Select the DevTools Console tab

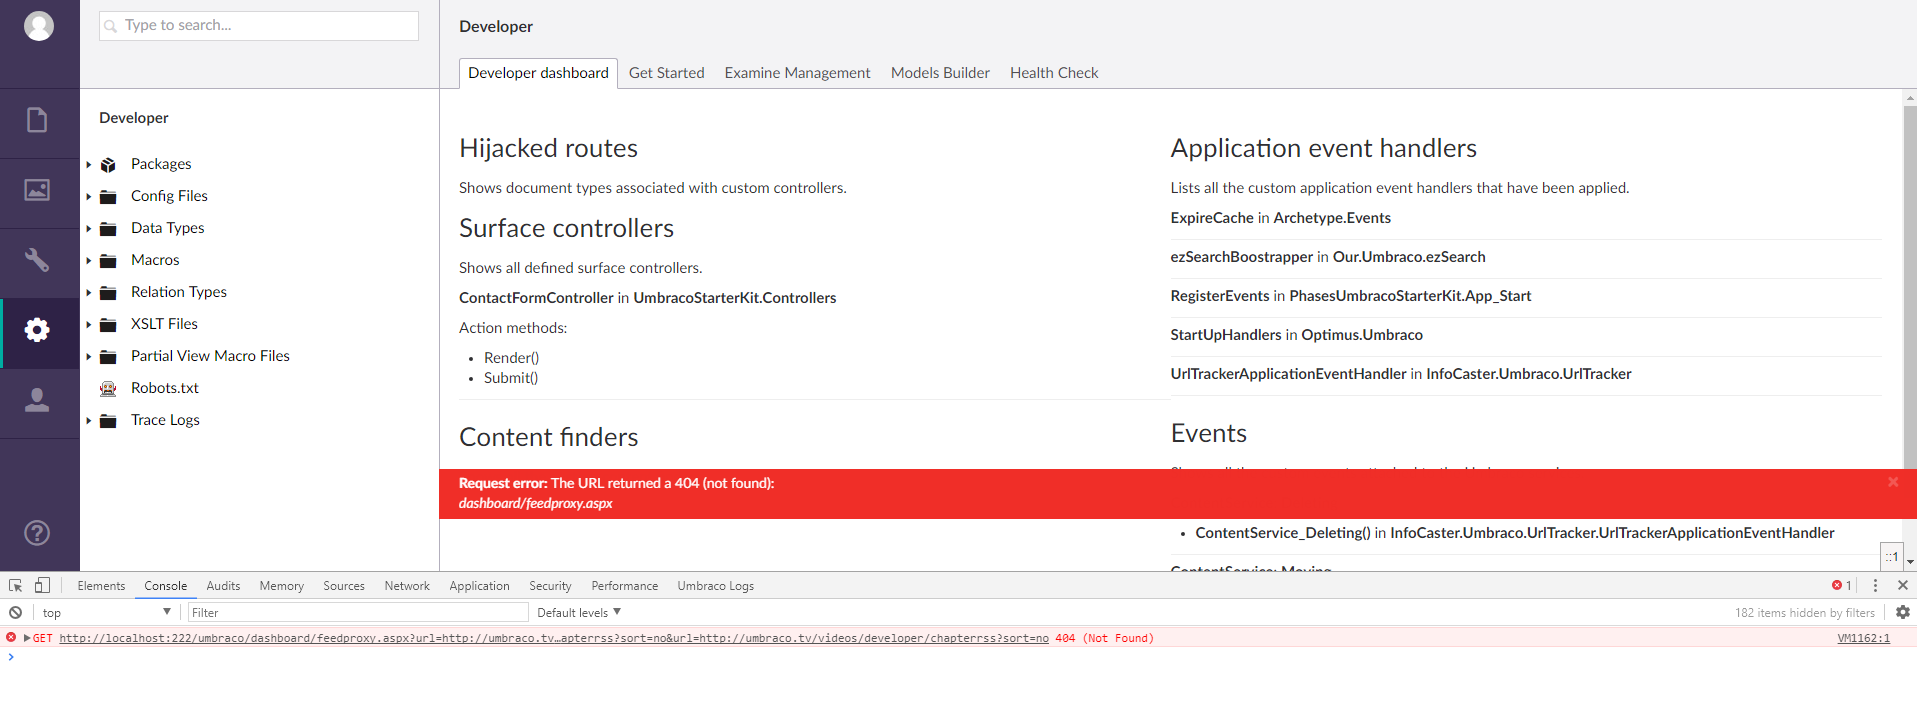point(166,586)
